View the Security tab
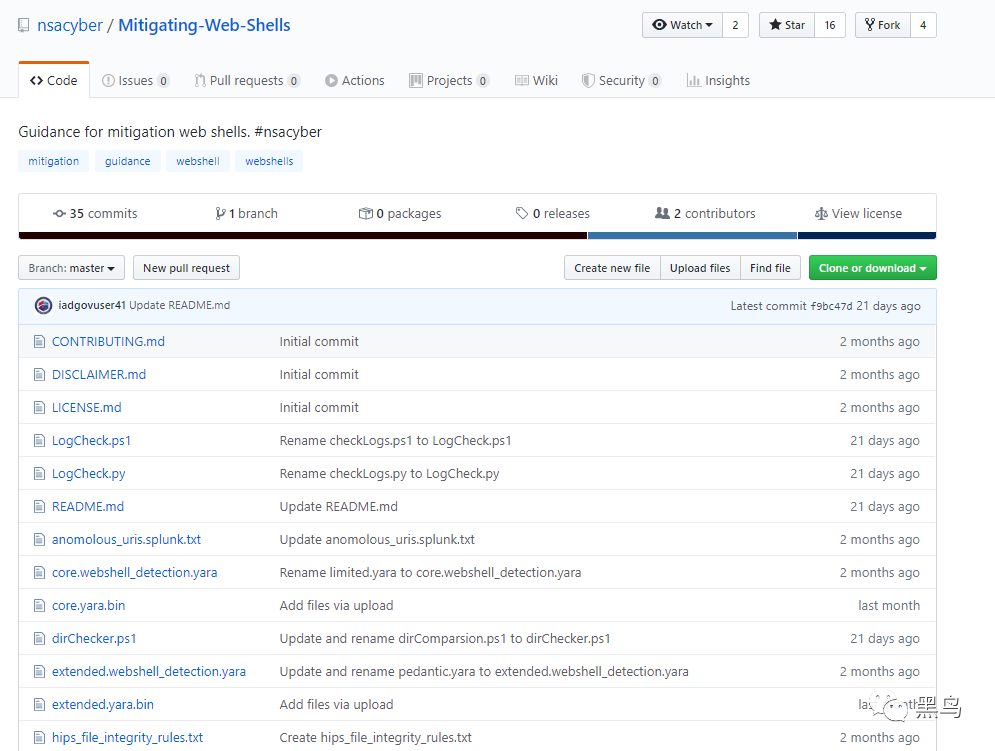Viewport: 995px width, 751px height. pos(621,81)
